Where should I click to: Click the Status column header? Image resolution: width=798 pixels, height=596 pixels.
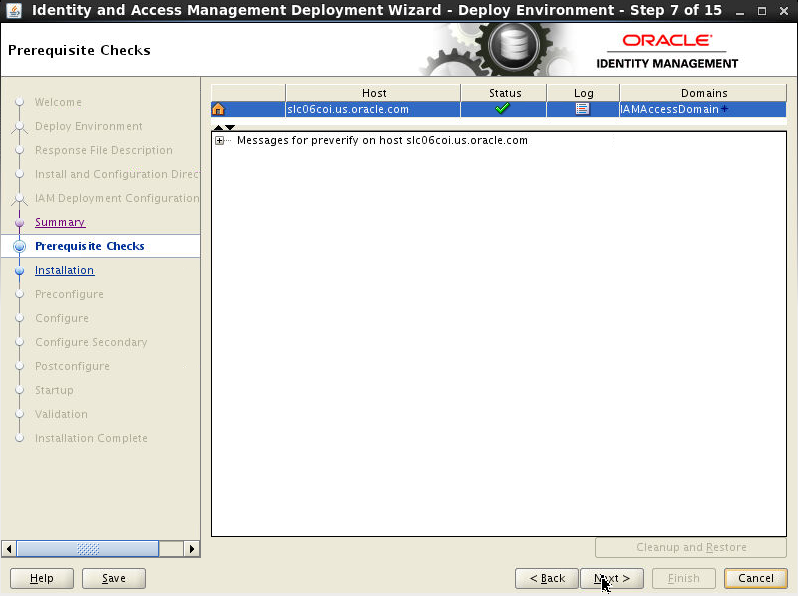point(504,93)
